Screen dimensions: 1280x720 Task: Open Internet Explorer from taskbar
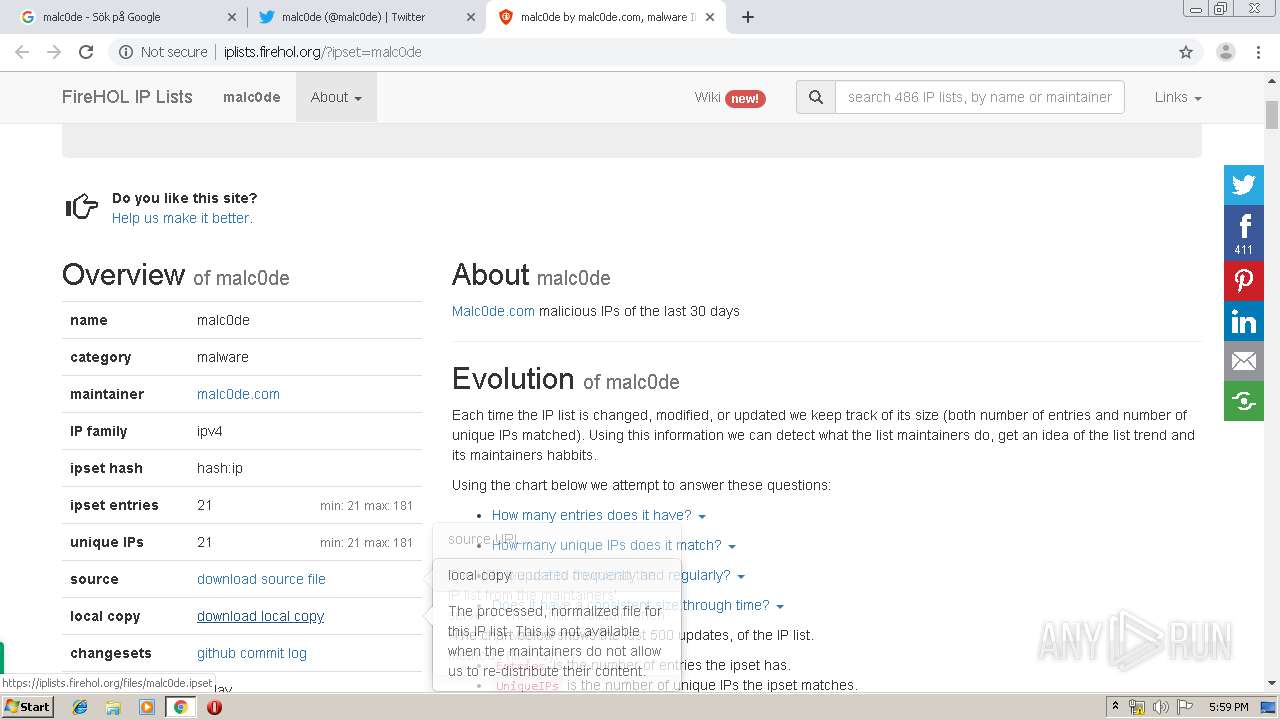(80, 707)
